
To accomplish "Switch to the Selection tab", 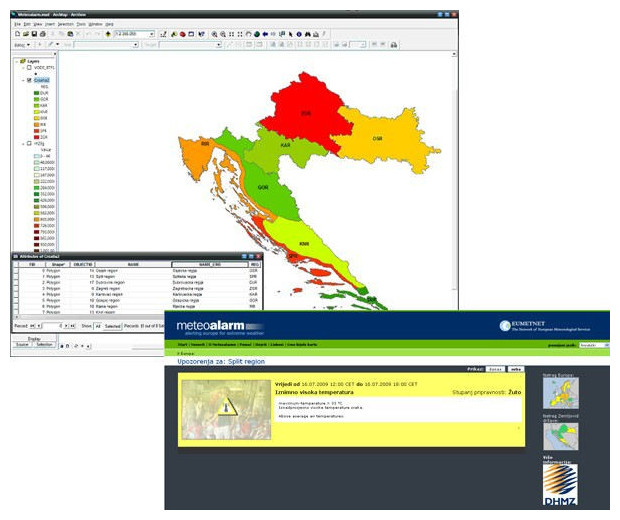I will click(44, 344).
